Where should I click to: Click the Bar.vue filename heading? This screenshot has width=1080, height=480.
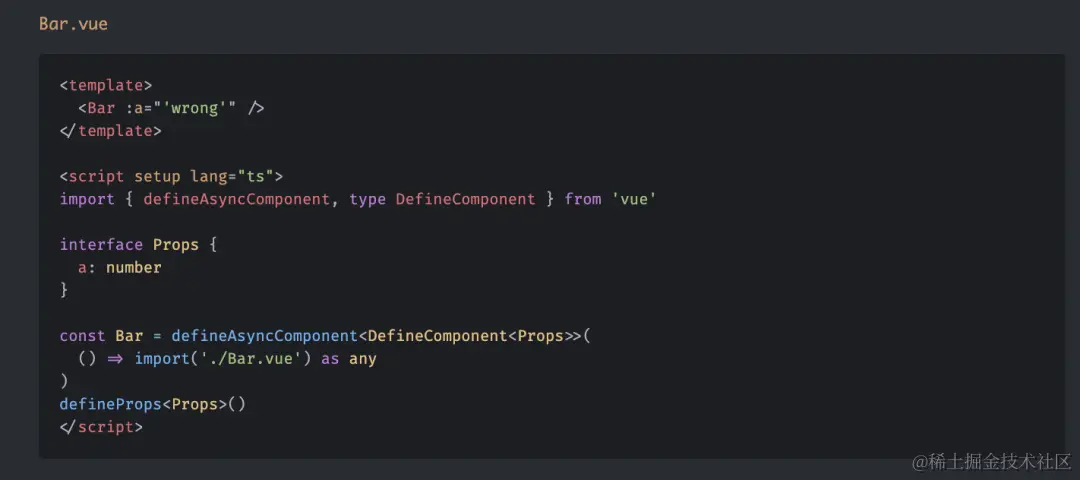click(x=73, y=24)
